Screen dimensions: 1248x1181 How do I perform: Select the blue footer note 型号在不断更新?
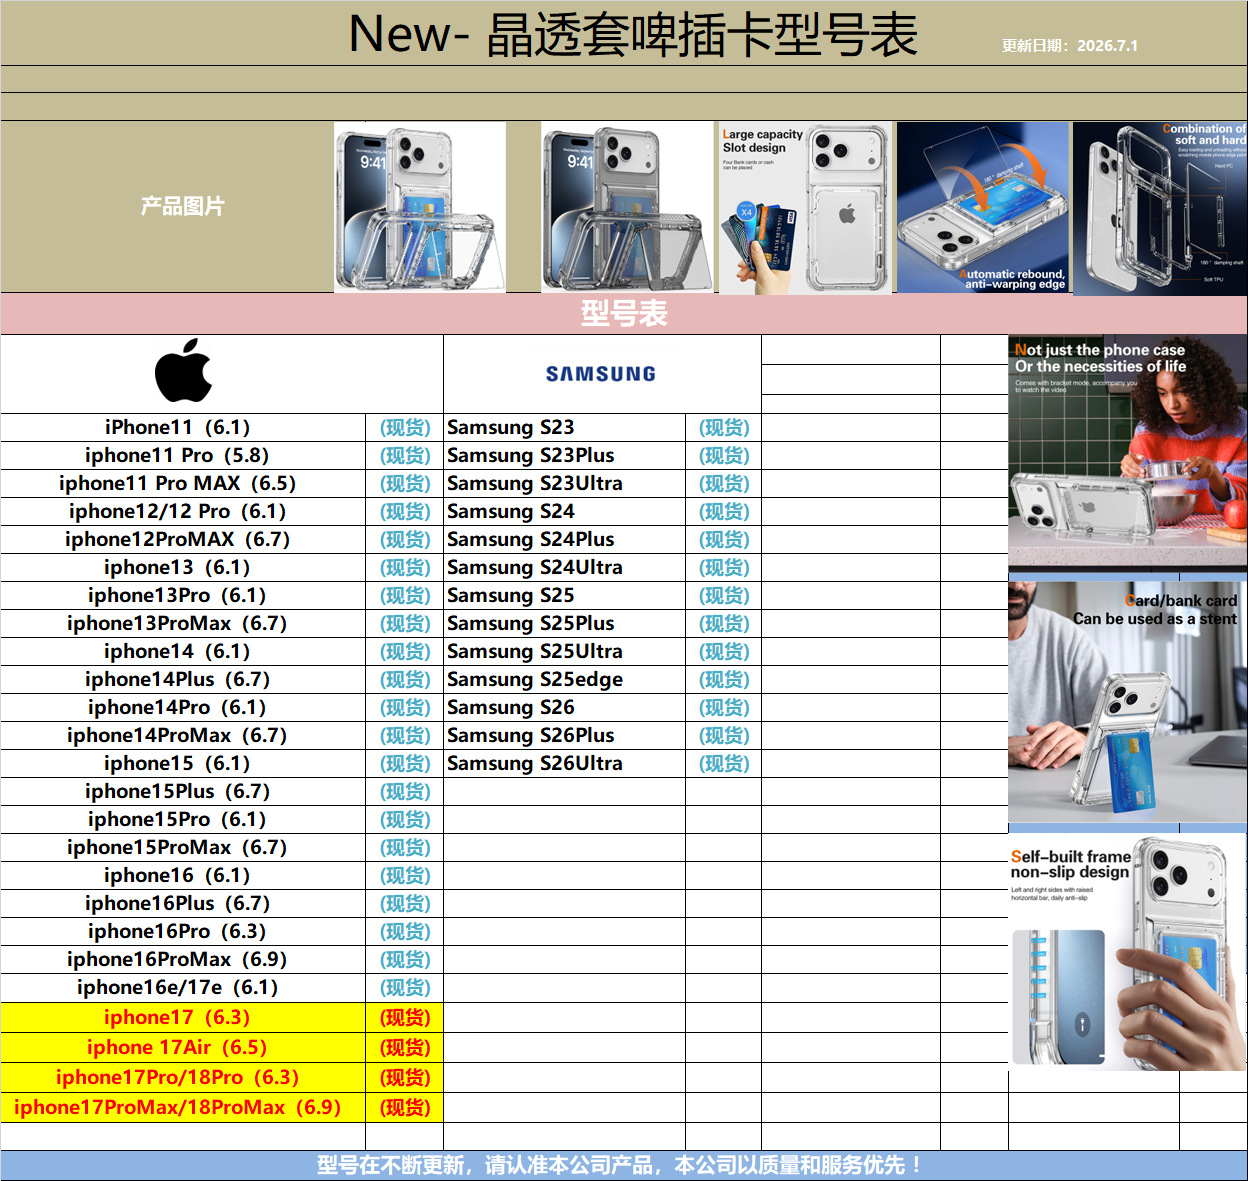[x=624, y=1166]
